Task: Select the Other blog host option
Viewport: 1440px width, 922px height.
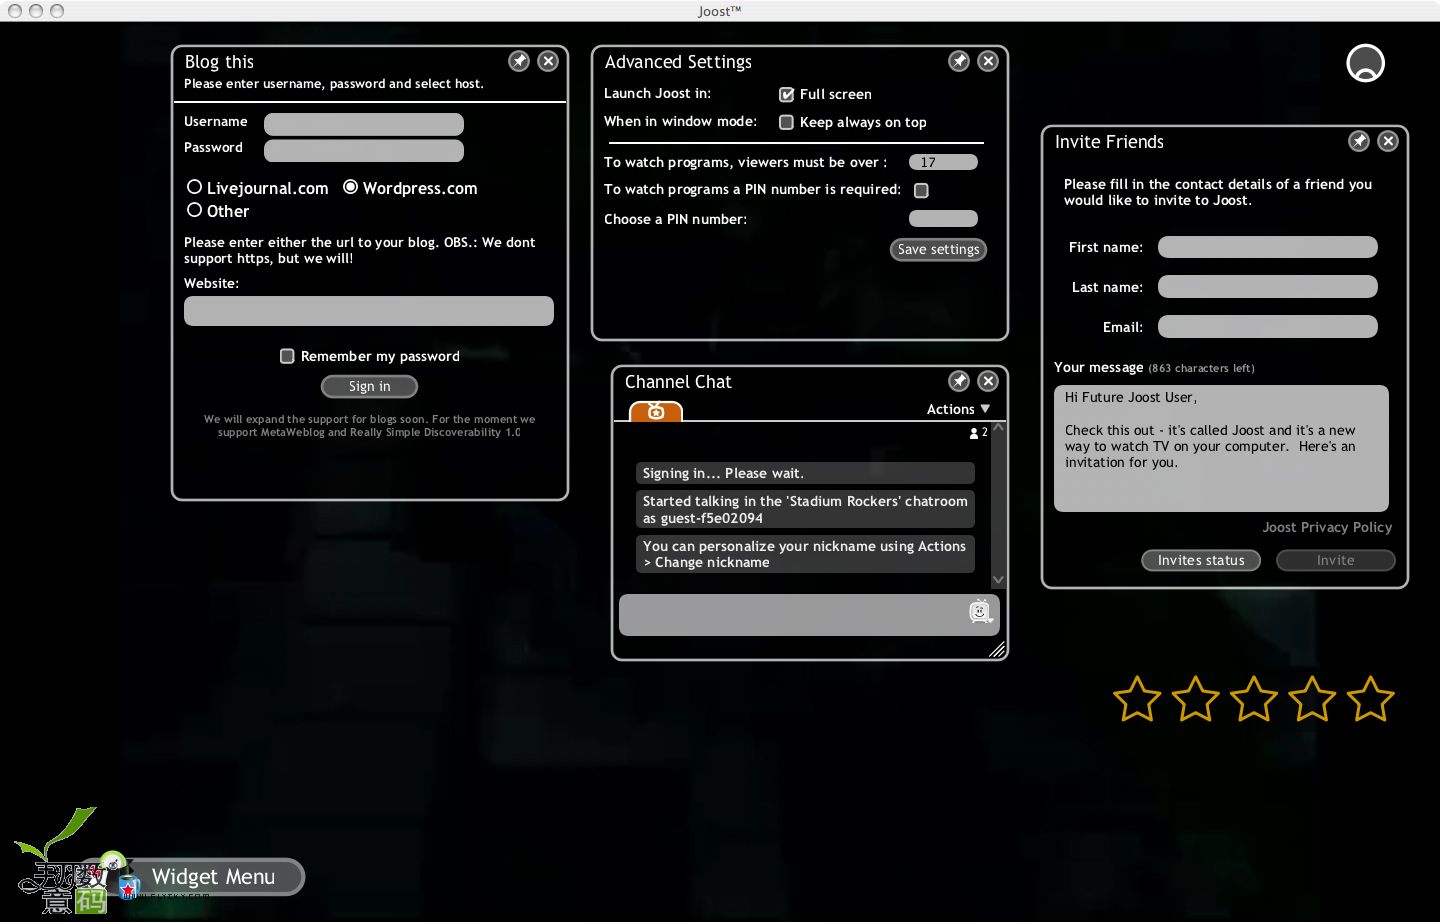Action: (195, 210)
